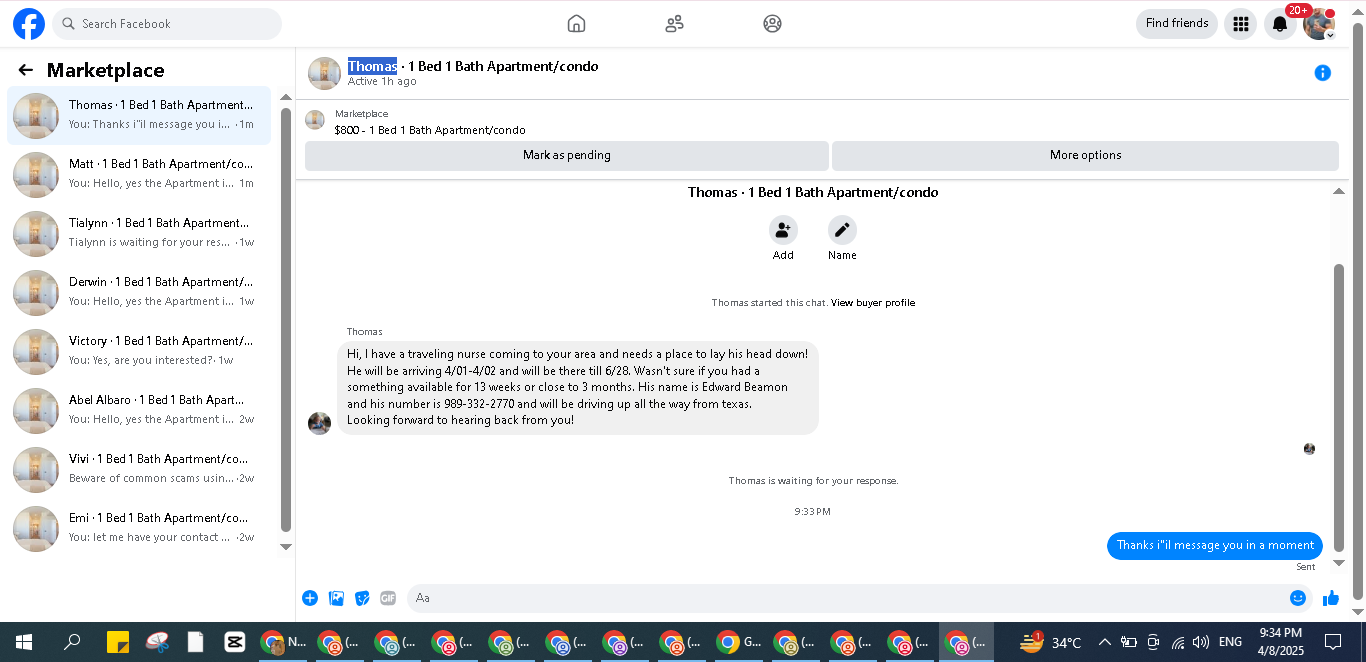Click Mark as pending button

(x=567, y=155)
